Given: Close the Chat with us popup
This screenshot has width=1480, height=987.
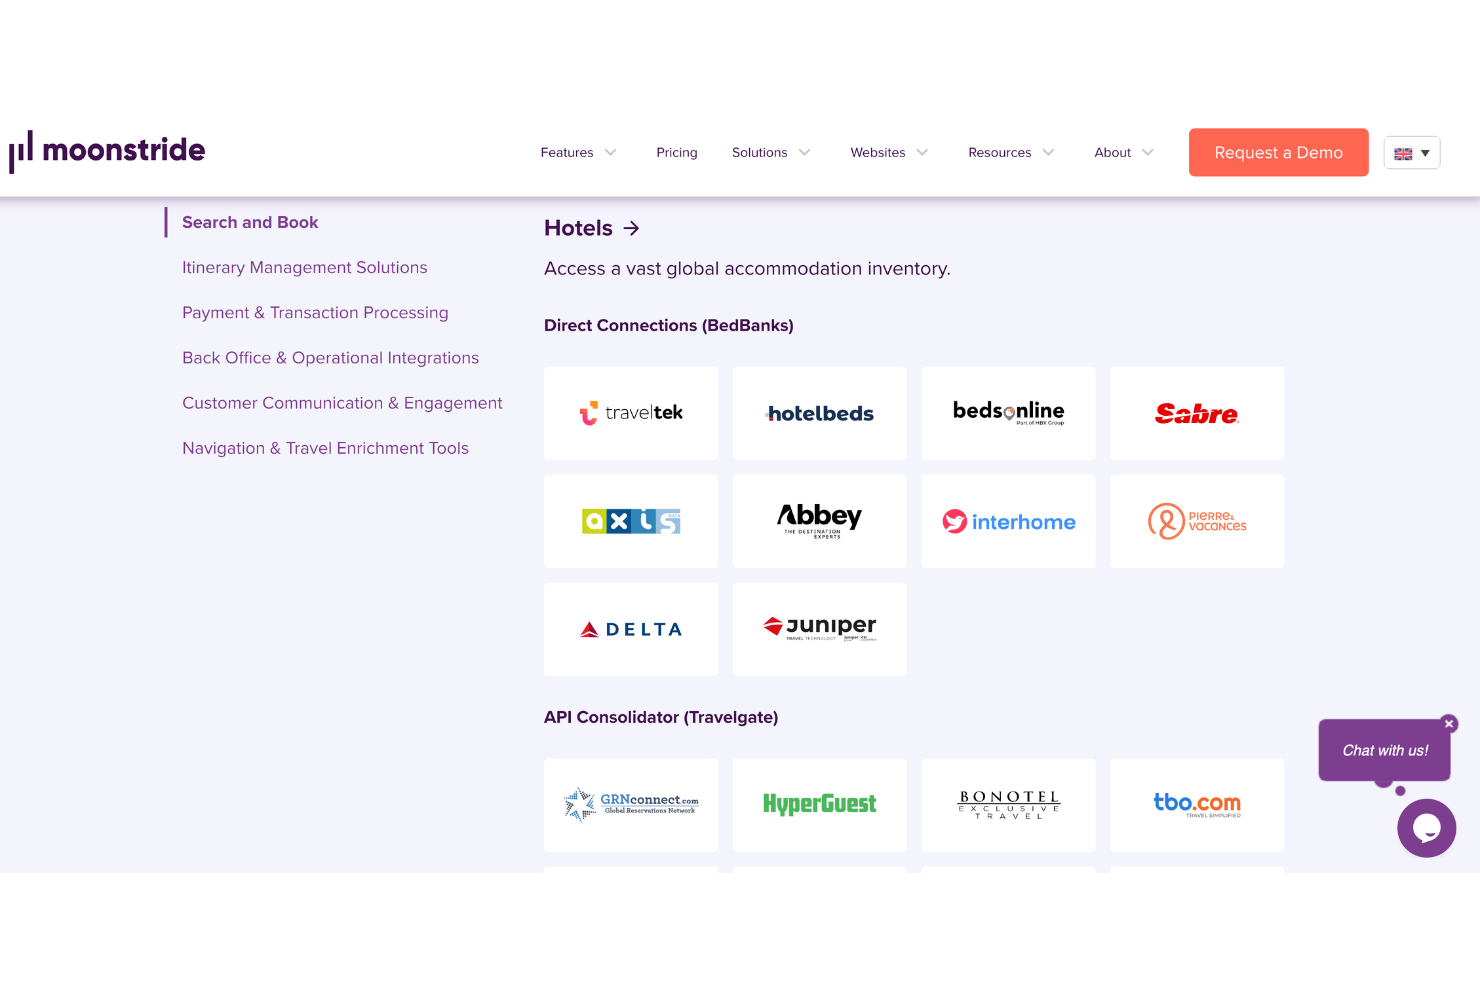Looking at the screenshot, I should coord(1449,724).
